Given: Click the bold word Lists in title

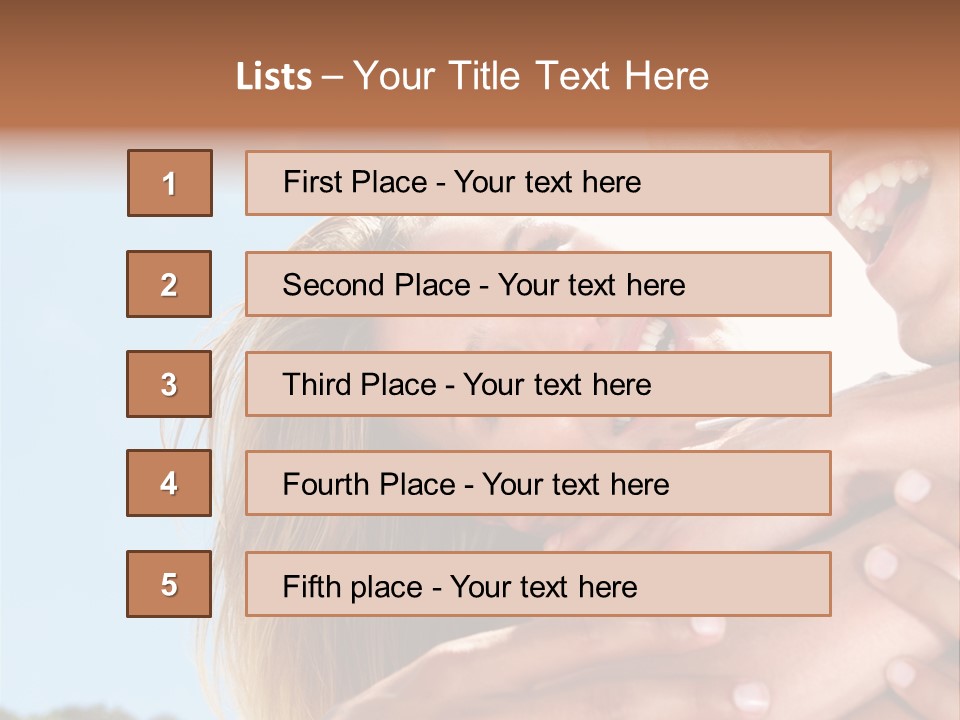Looking at the screenshot, I should click(x=274, y=77).
